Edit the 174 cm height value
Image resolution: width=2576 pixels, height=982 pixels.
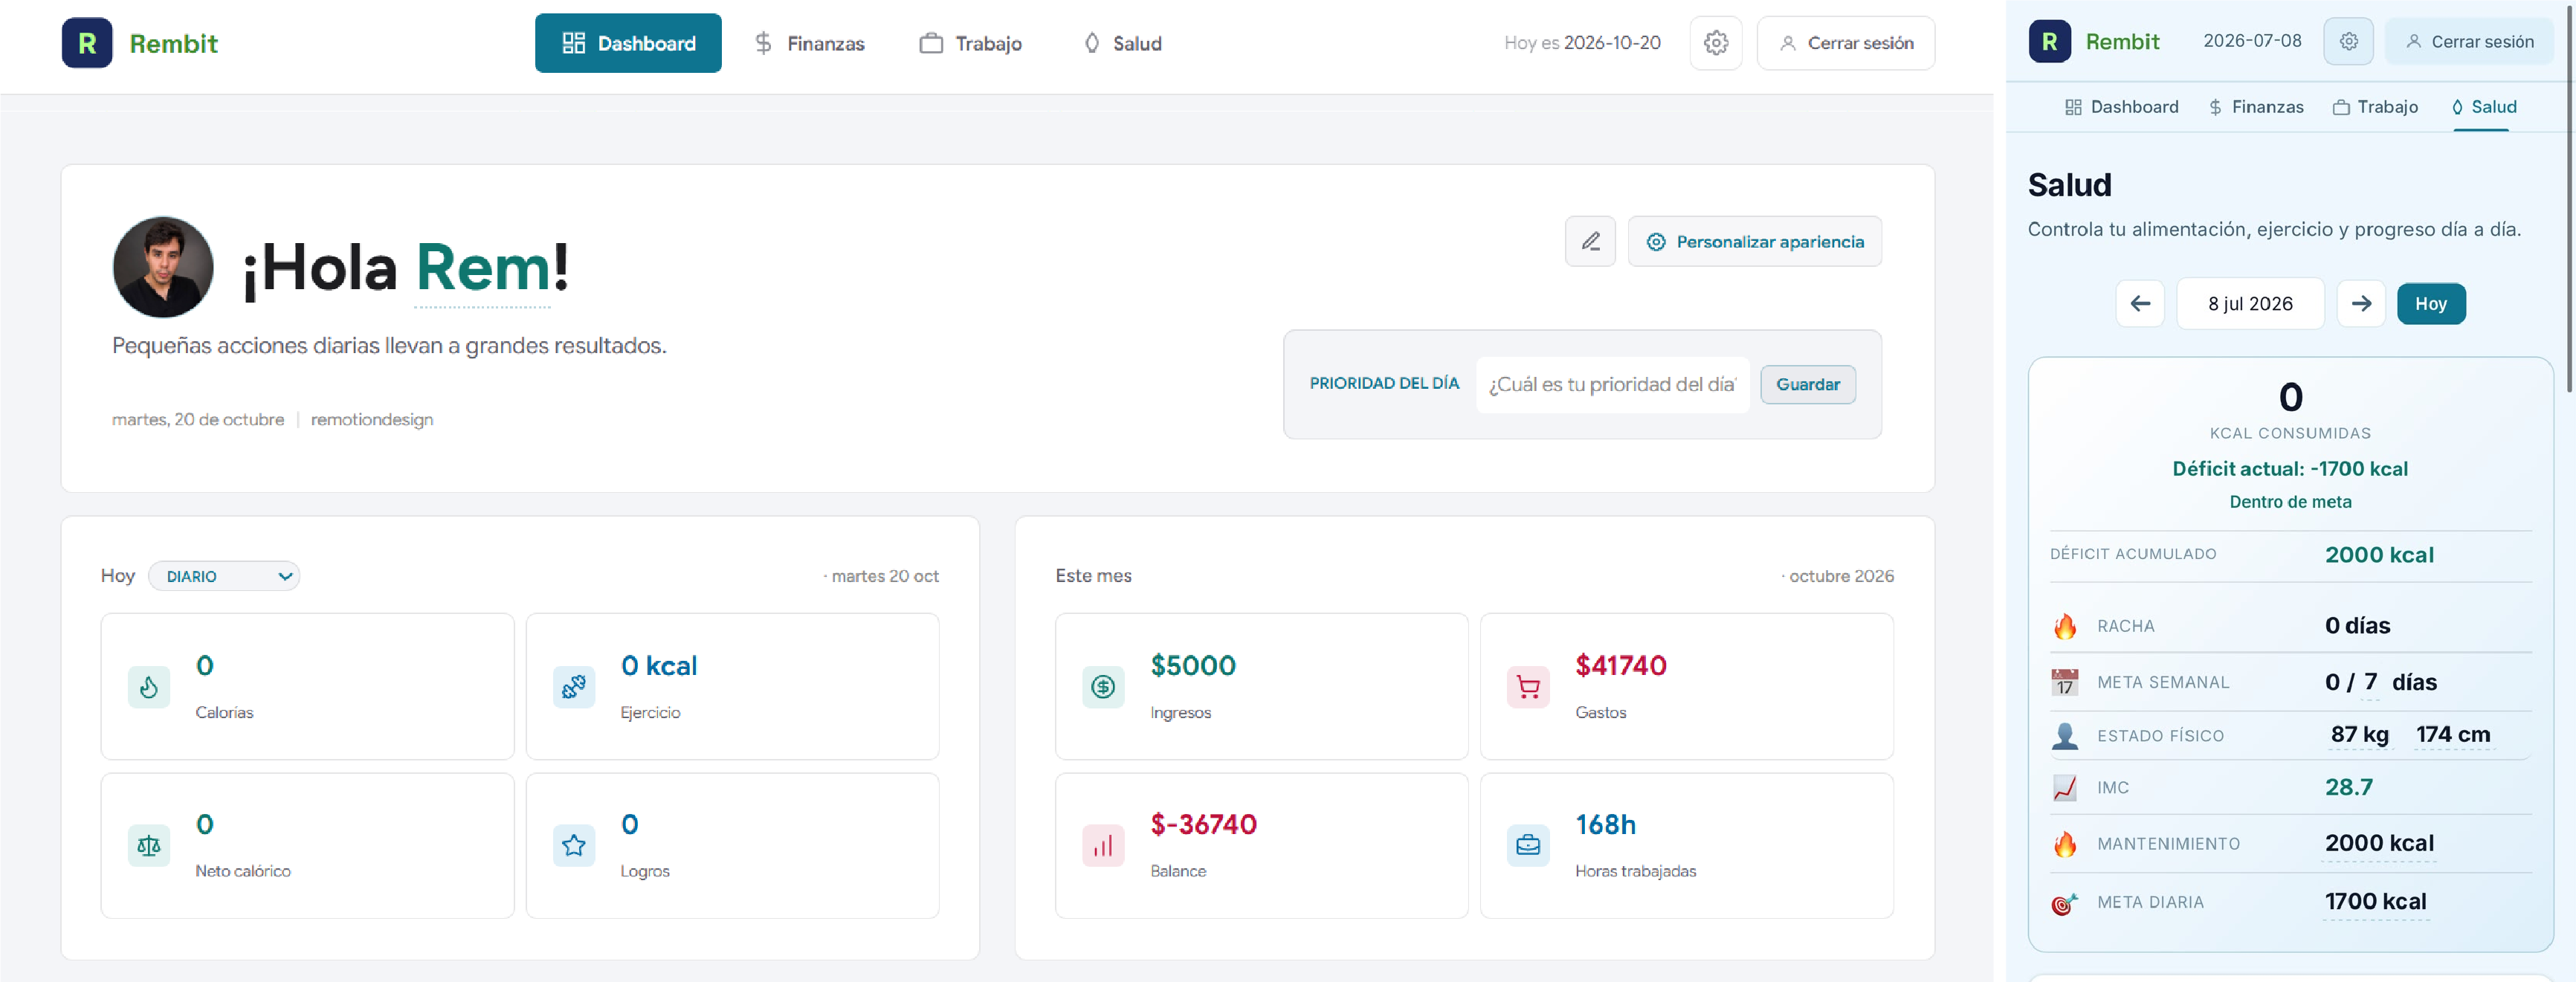2453,735
